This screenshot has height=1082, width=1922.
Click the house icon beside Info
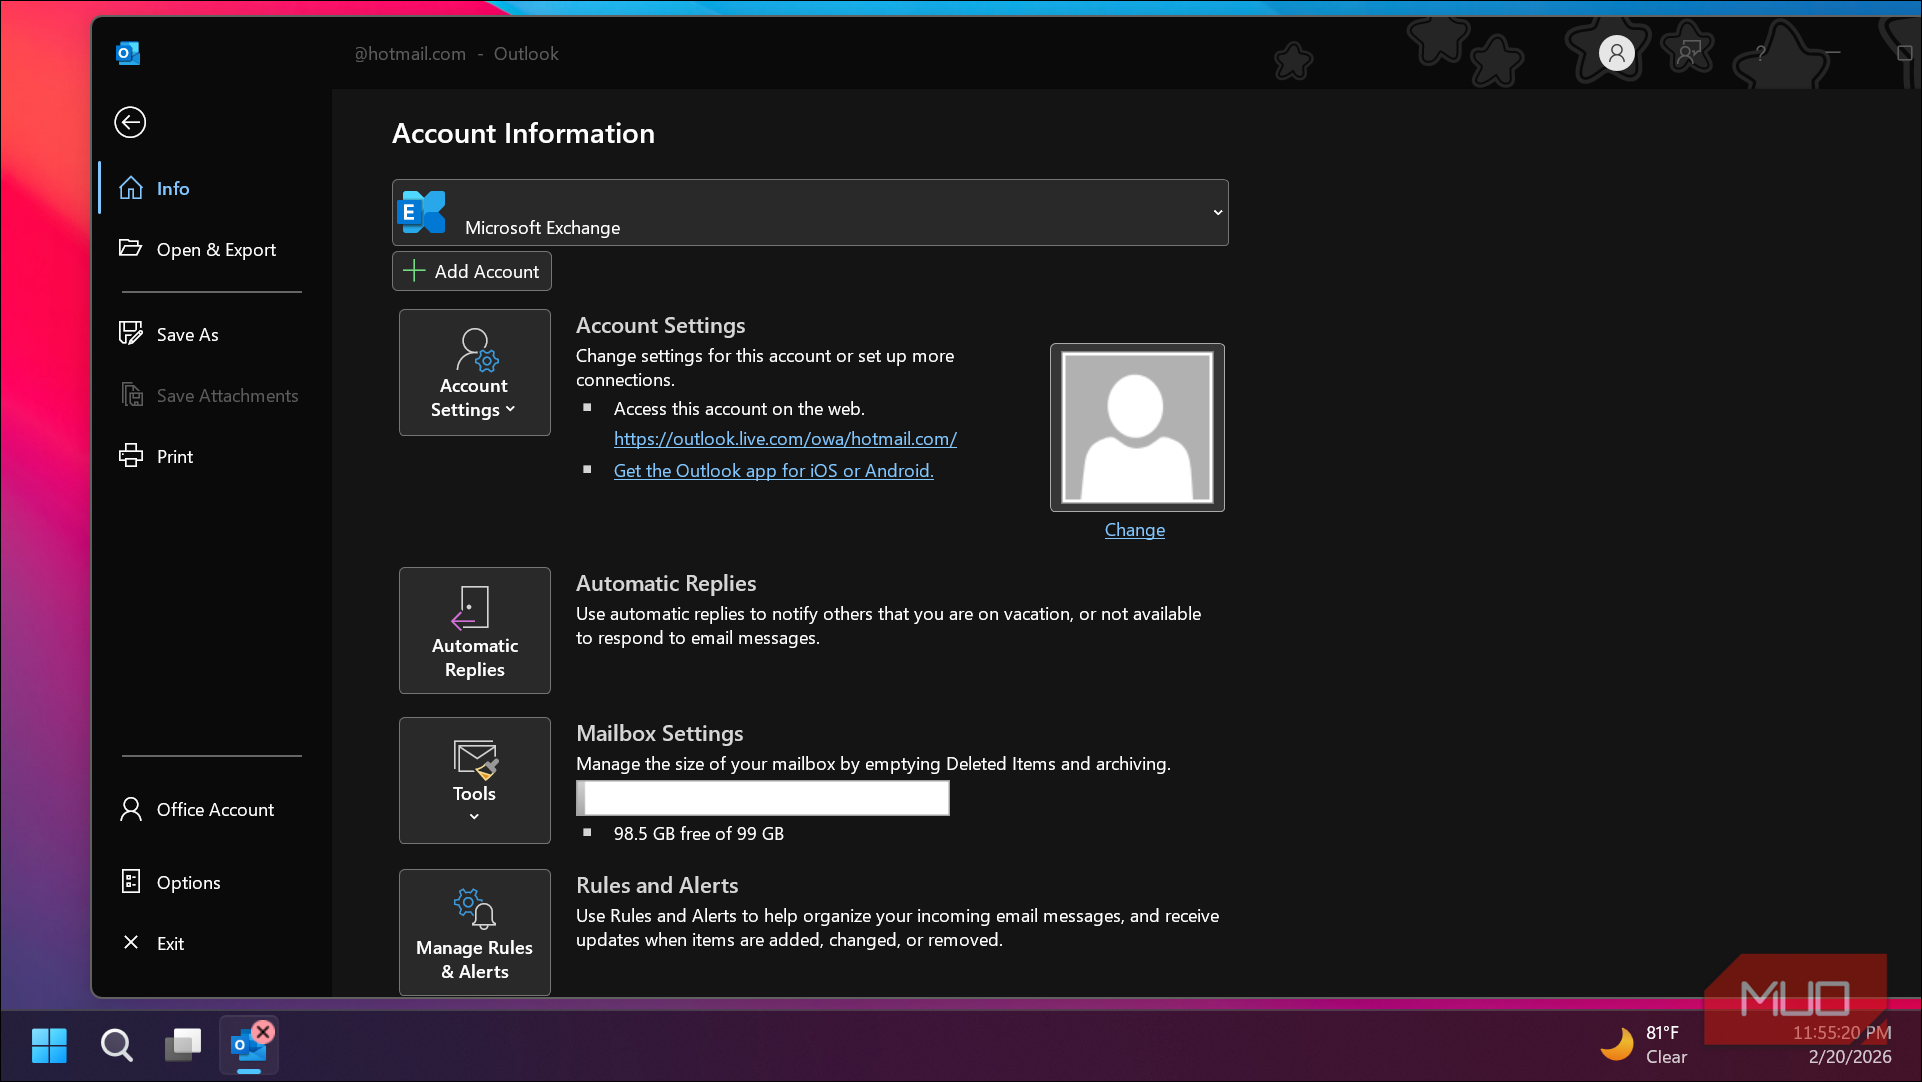pyautogui.click(x=131, y=188)
